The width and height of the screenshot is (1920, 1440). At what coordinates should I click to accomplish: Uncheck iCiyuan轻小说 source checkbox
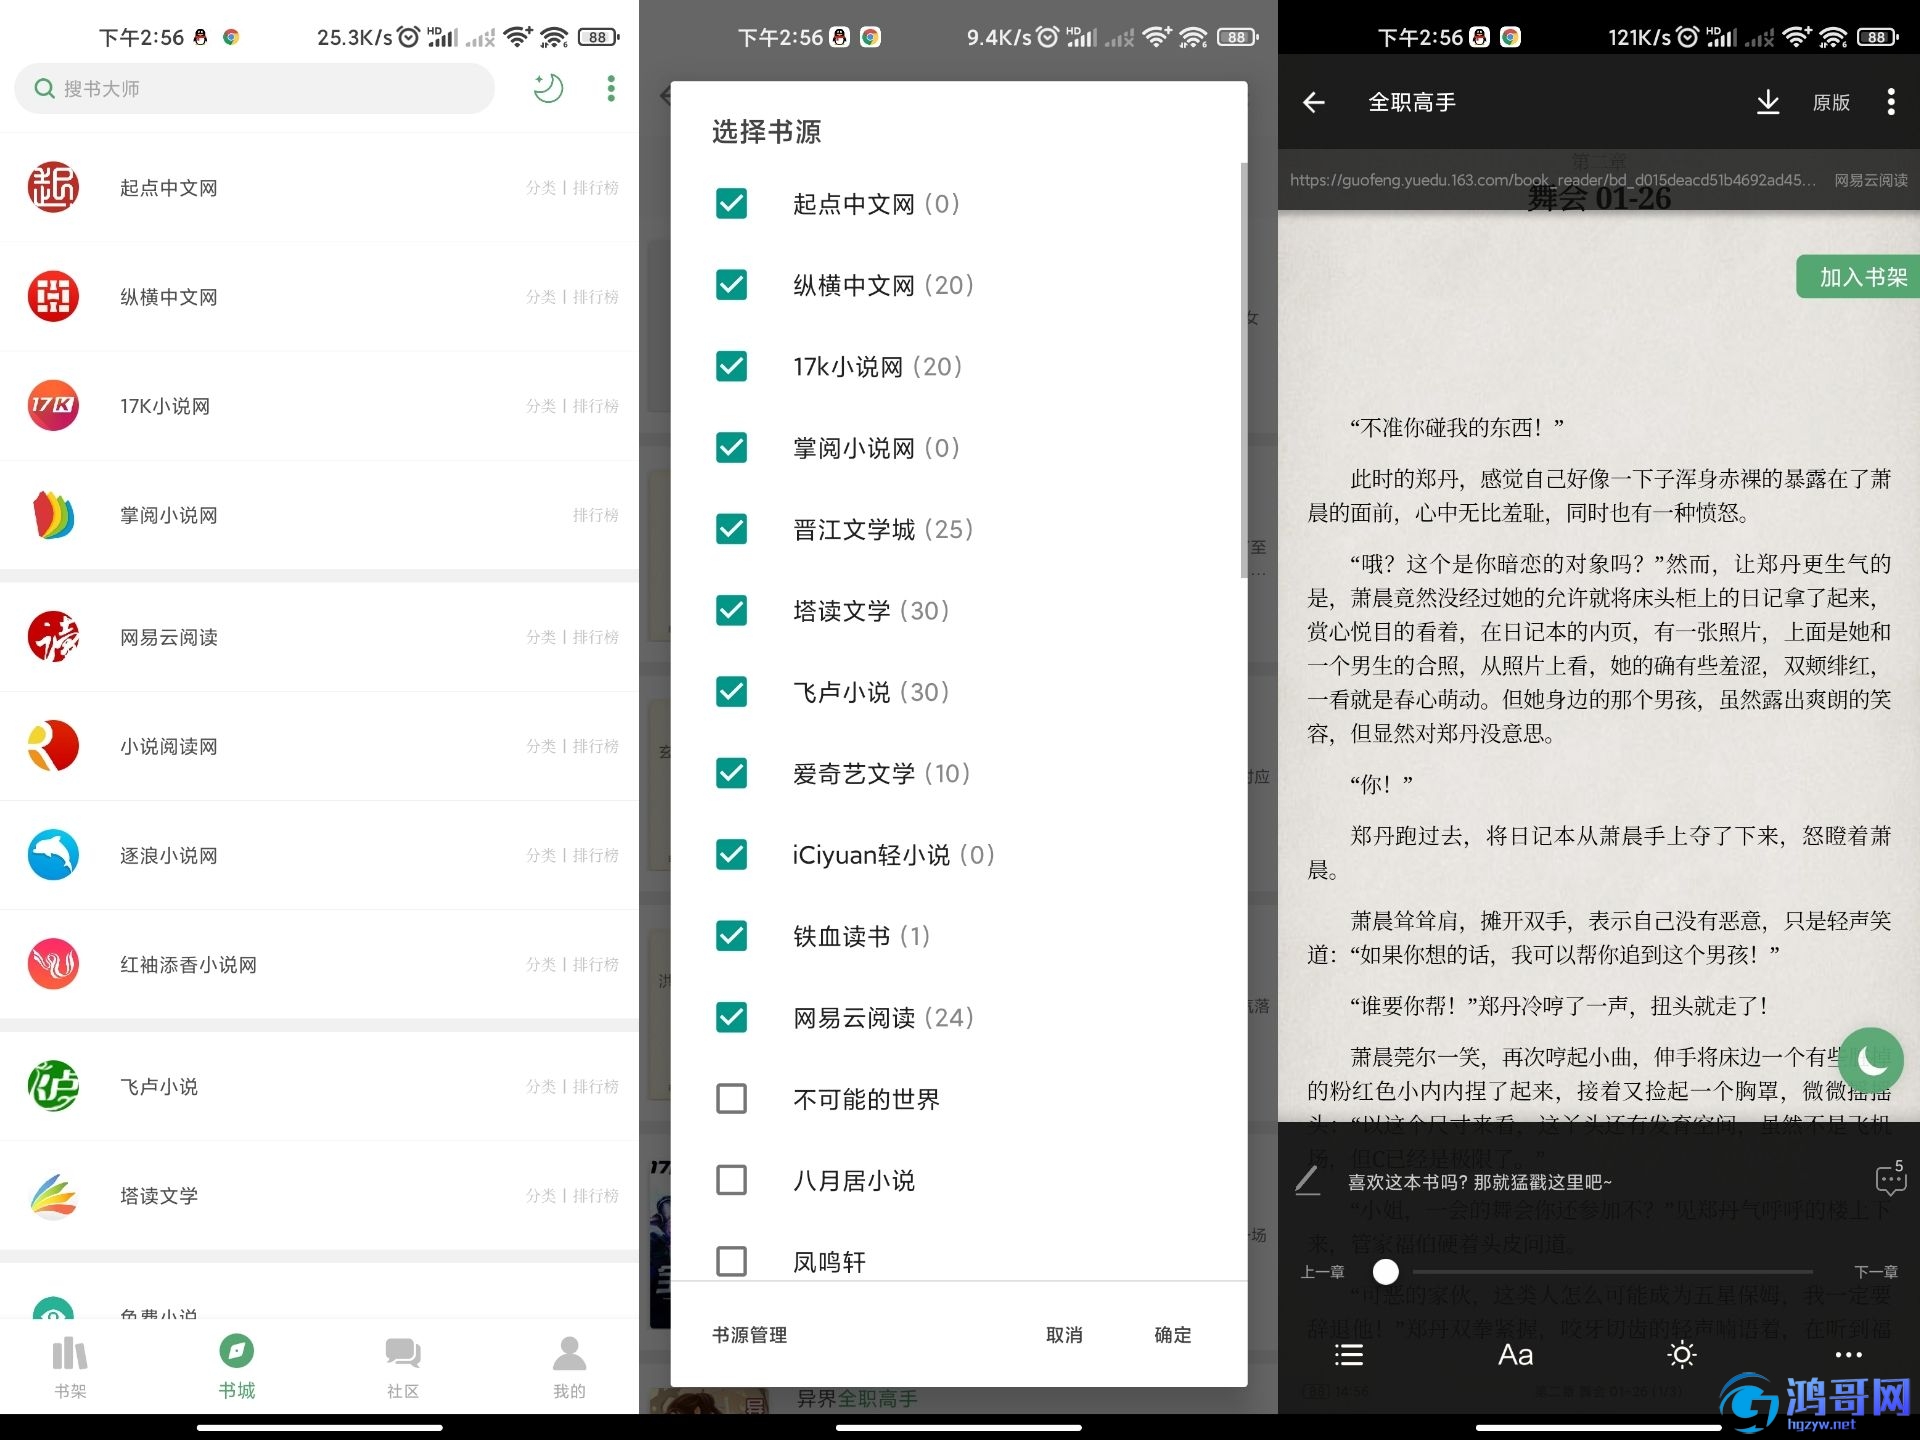[x=731, y=855]
